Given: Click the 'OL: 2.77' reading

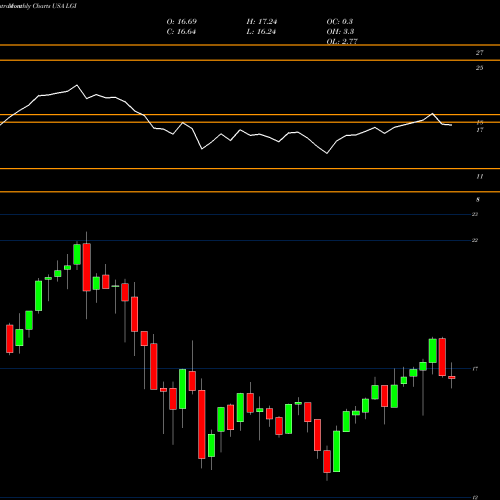Looking at the screenshot, I should [342, 41].
